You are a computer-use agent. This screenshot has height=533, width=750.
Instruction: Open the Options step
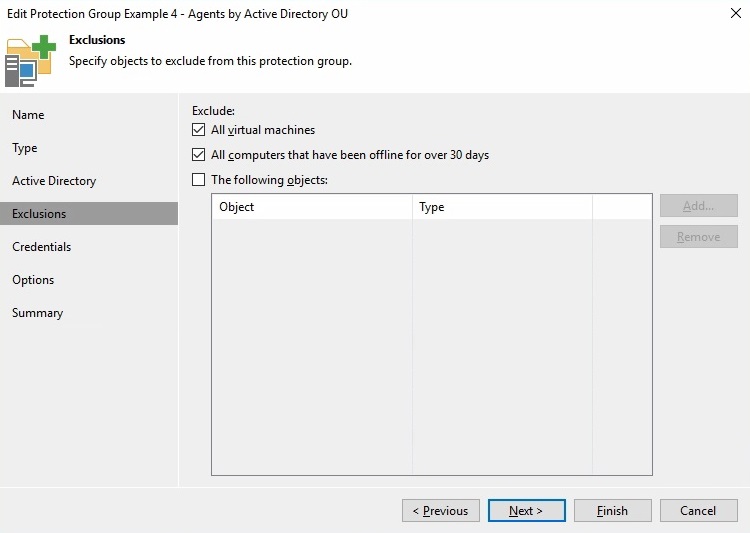[x=33, y=280]
